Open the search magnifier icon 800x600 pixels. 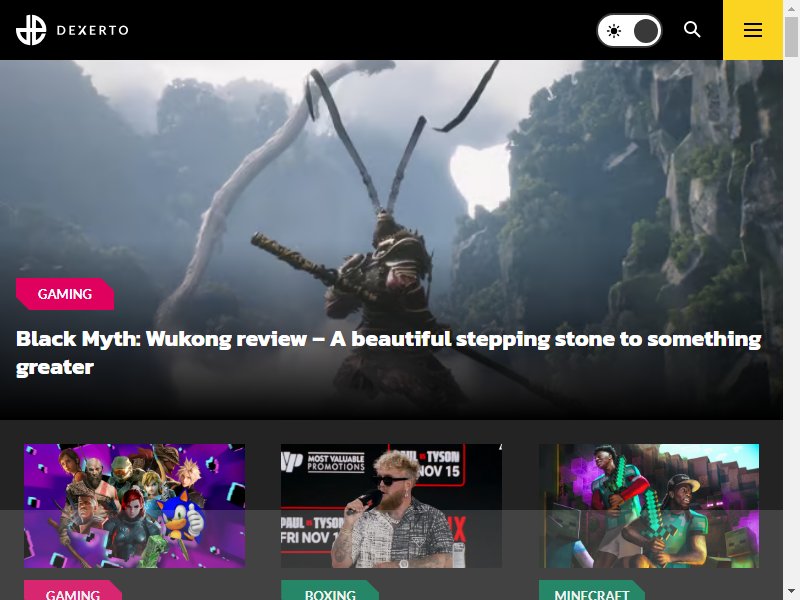[692, 30]
